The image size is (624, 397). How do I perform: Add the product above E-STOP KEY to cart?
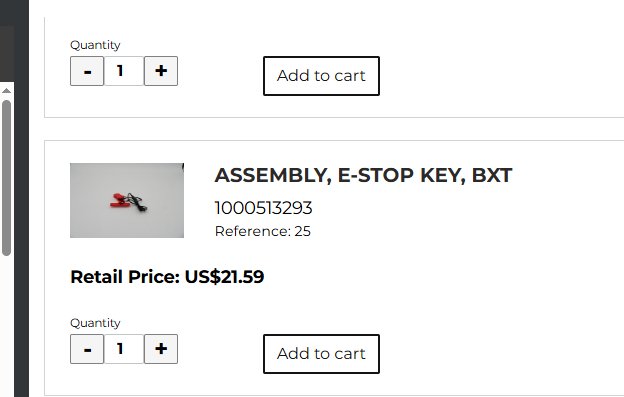321,76
